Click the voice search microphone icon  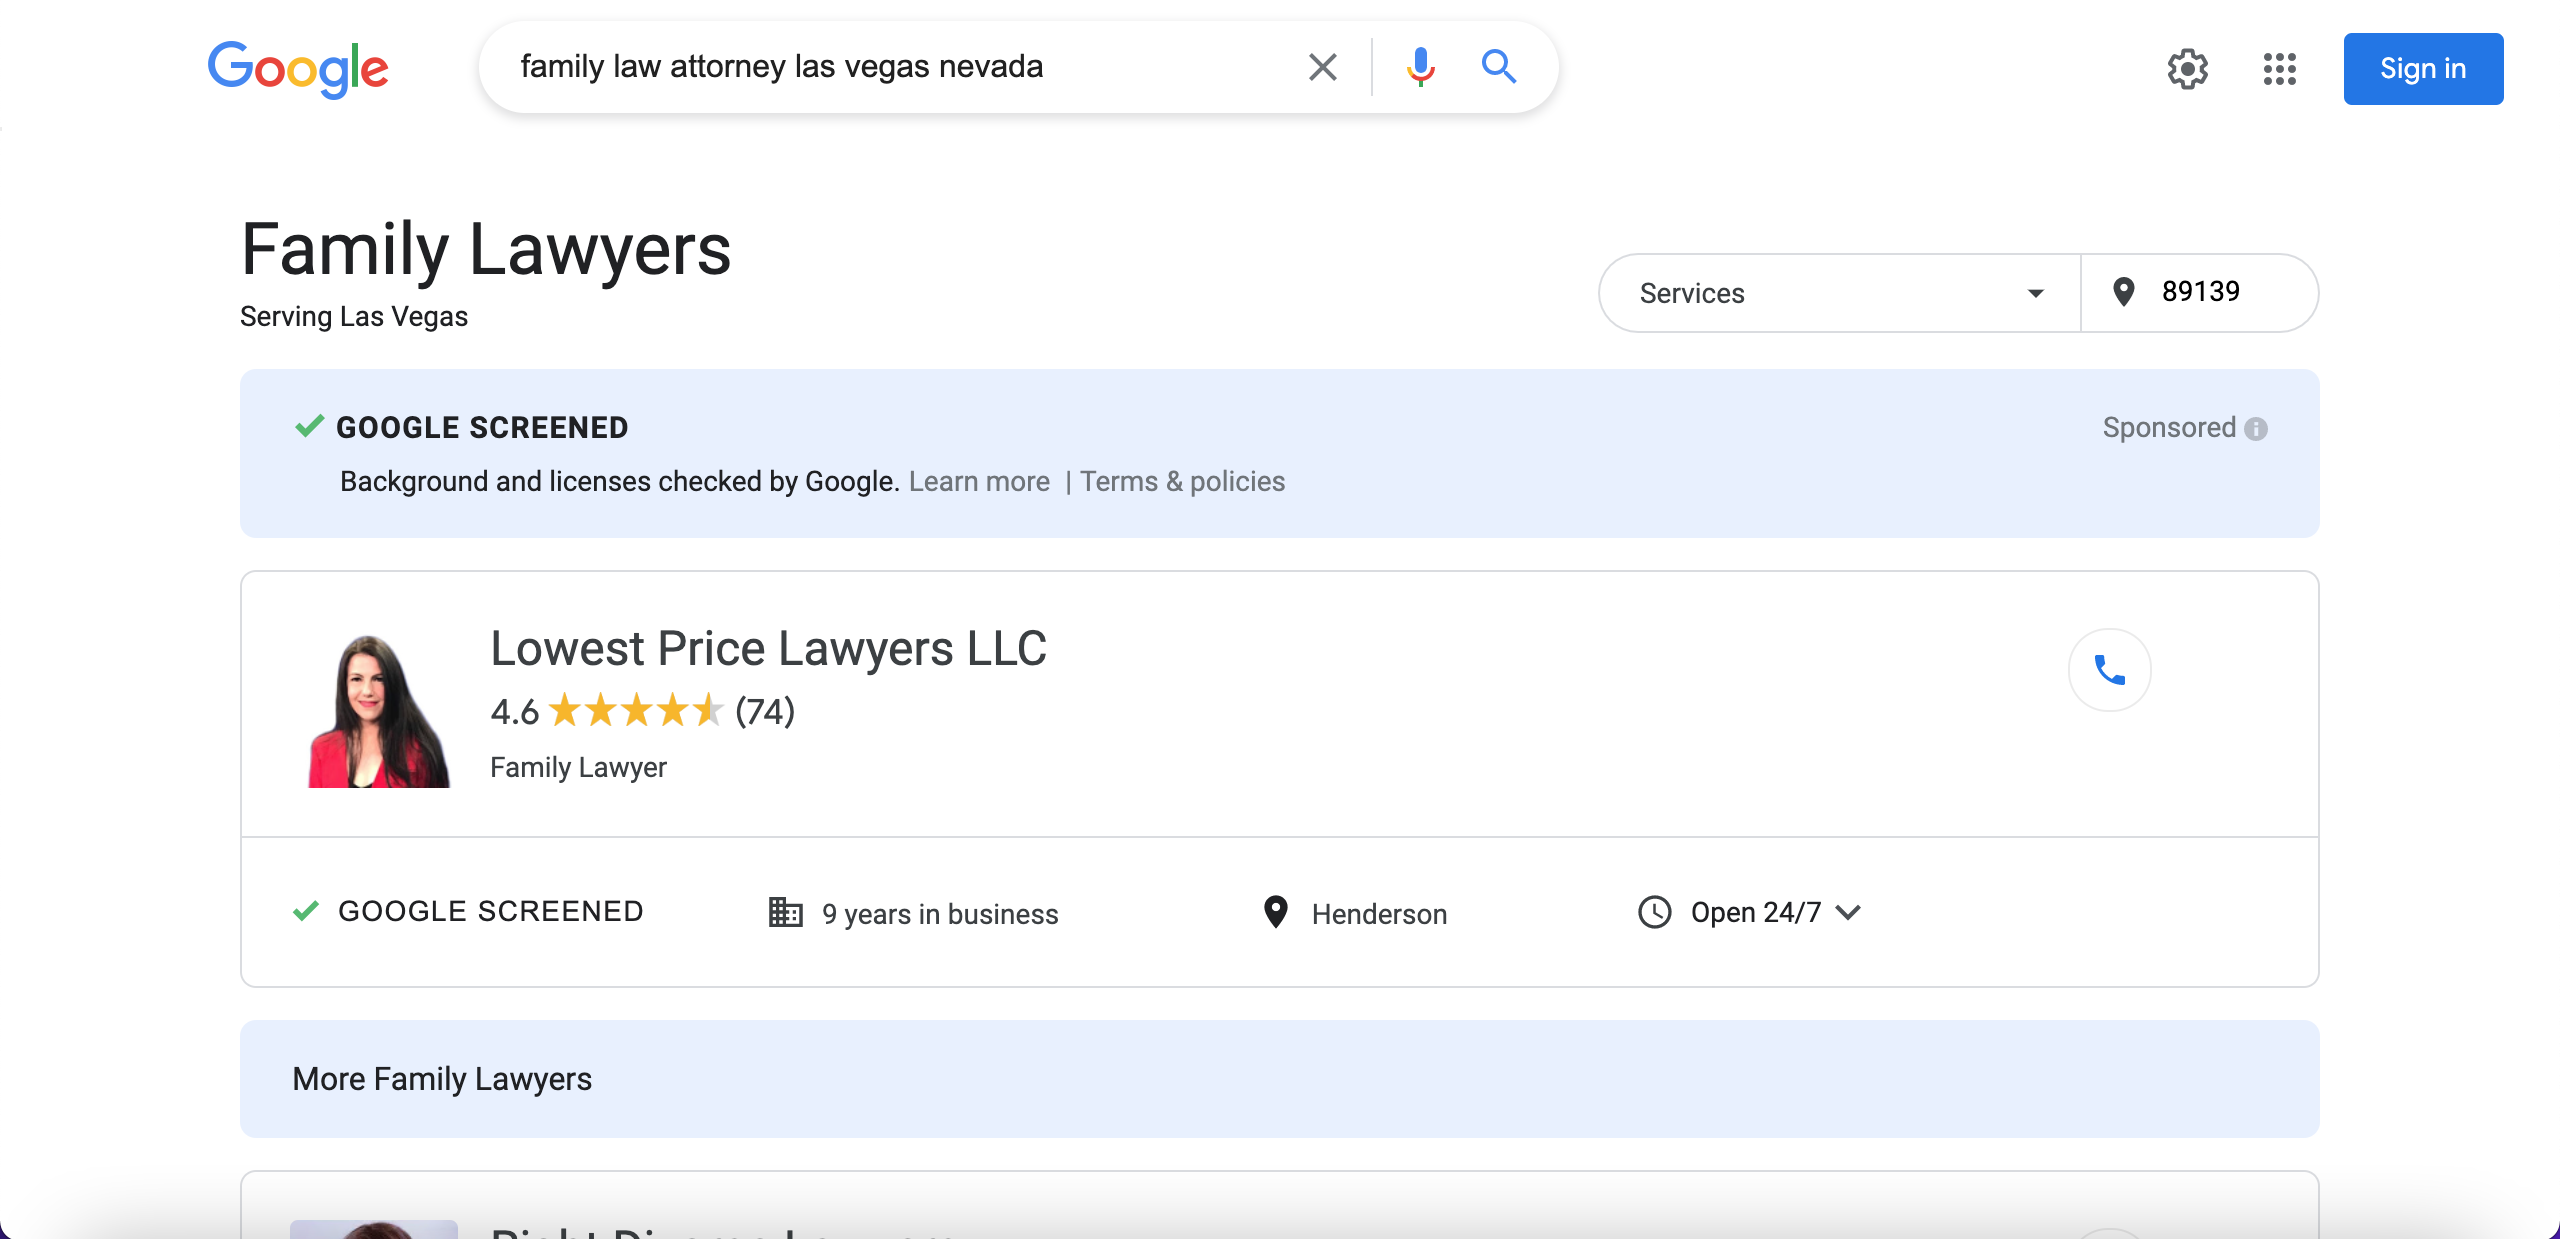tap(1420, 67)
